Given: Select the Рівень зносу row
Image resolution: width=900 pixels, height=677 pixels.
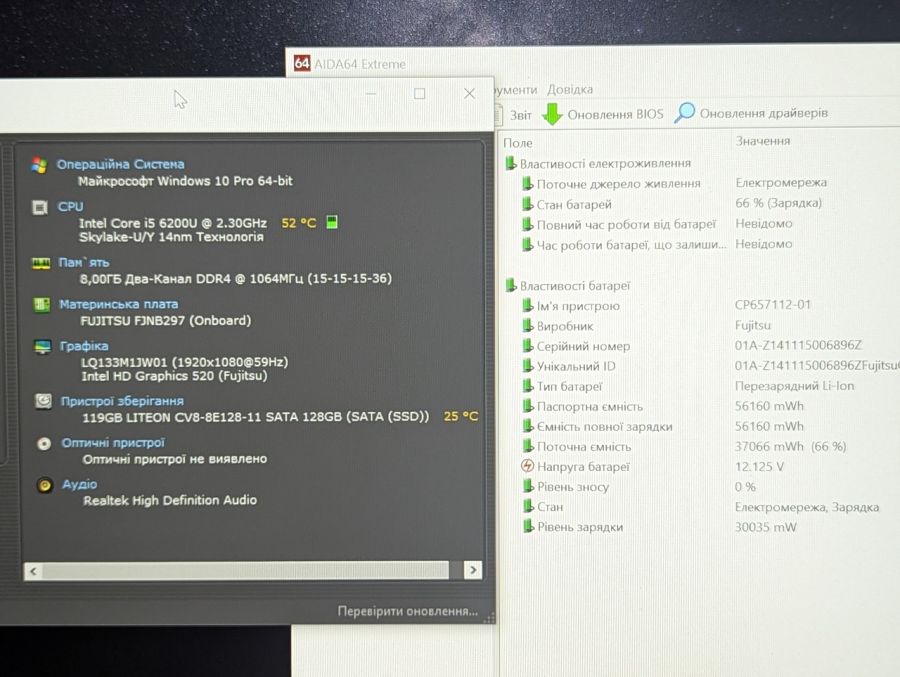Looking at the screenshot, I should point(565,486).
